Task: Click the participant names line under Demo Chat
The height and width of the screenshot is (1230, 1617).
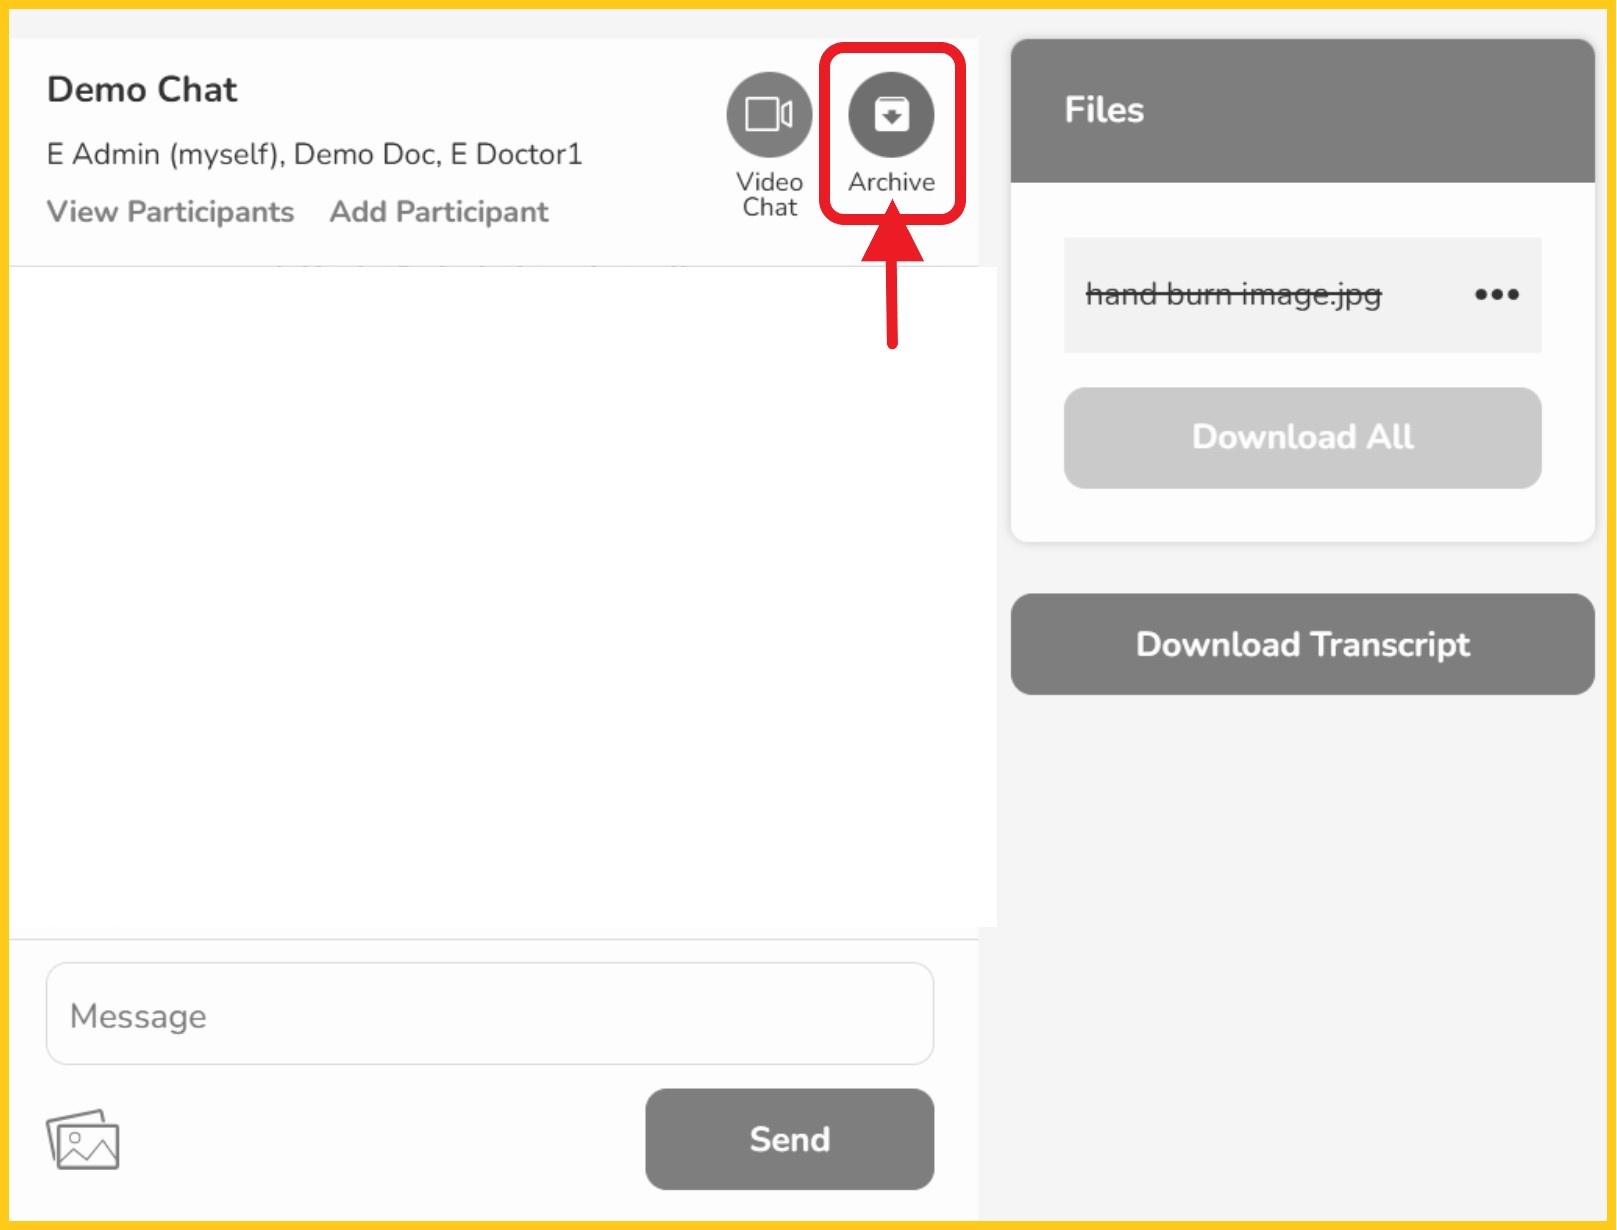Action: 314,154
